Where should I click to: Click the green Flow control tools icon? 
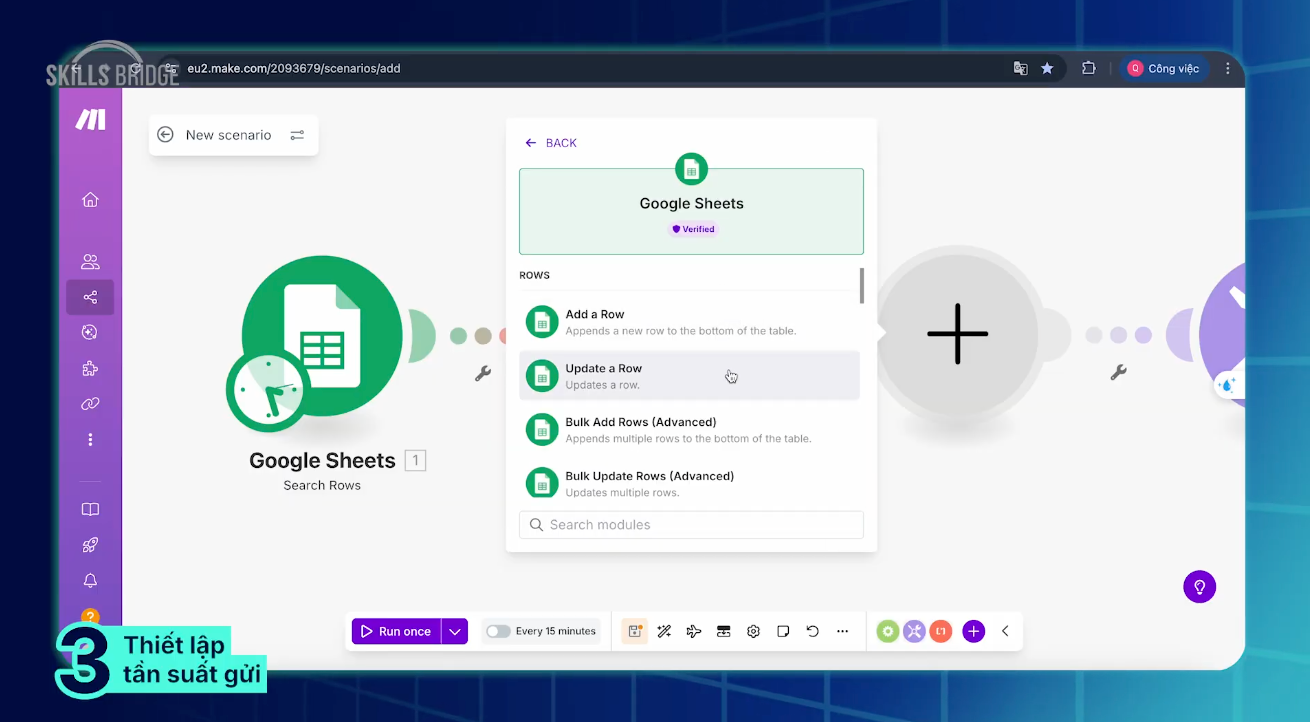pos(888,631)
